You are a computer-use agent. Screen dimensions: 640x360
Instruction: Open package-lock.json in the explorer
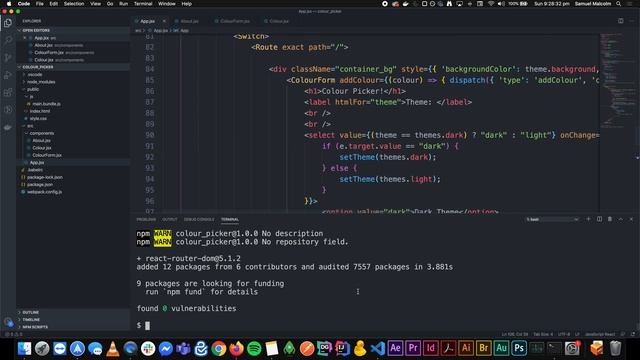point(44,177)
